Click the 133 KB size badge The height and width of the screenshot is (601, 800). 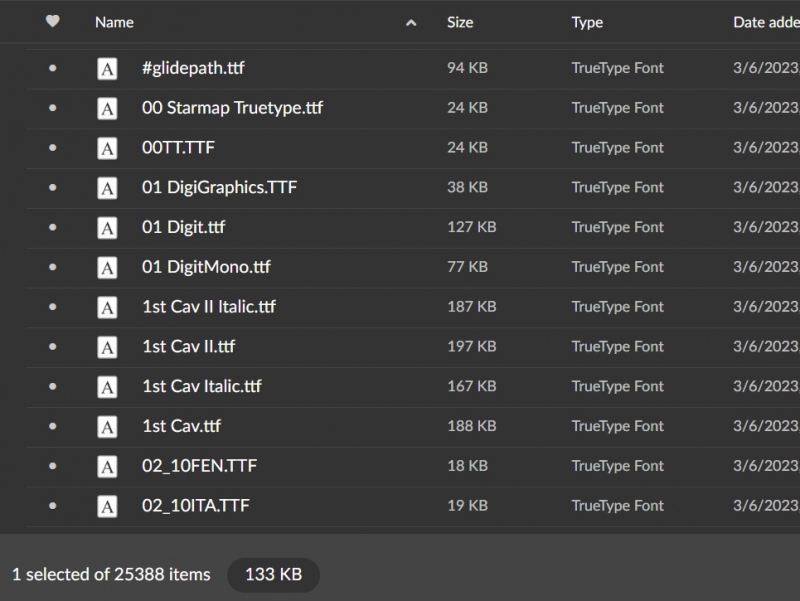273,575
